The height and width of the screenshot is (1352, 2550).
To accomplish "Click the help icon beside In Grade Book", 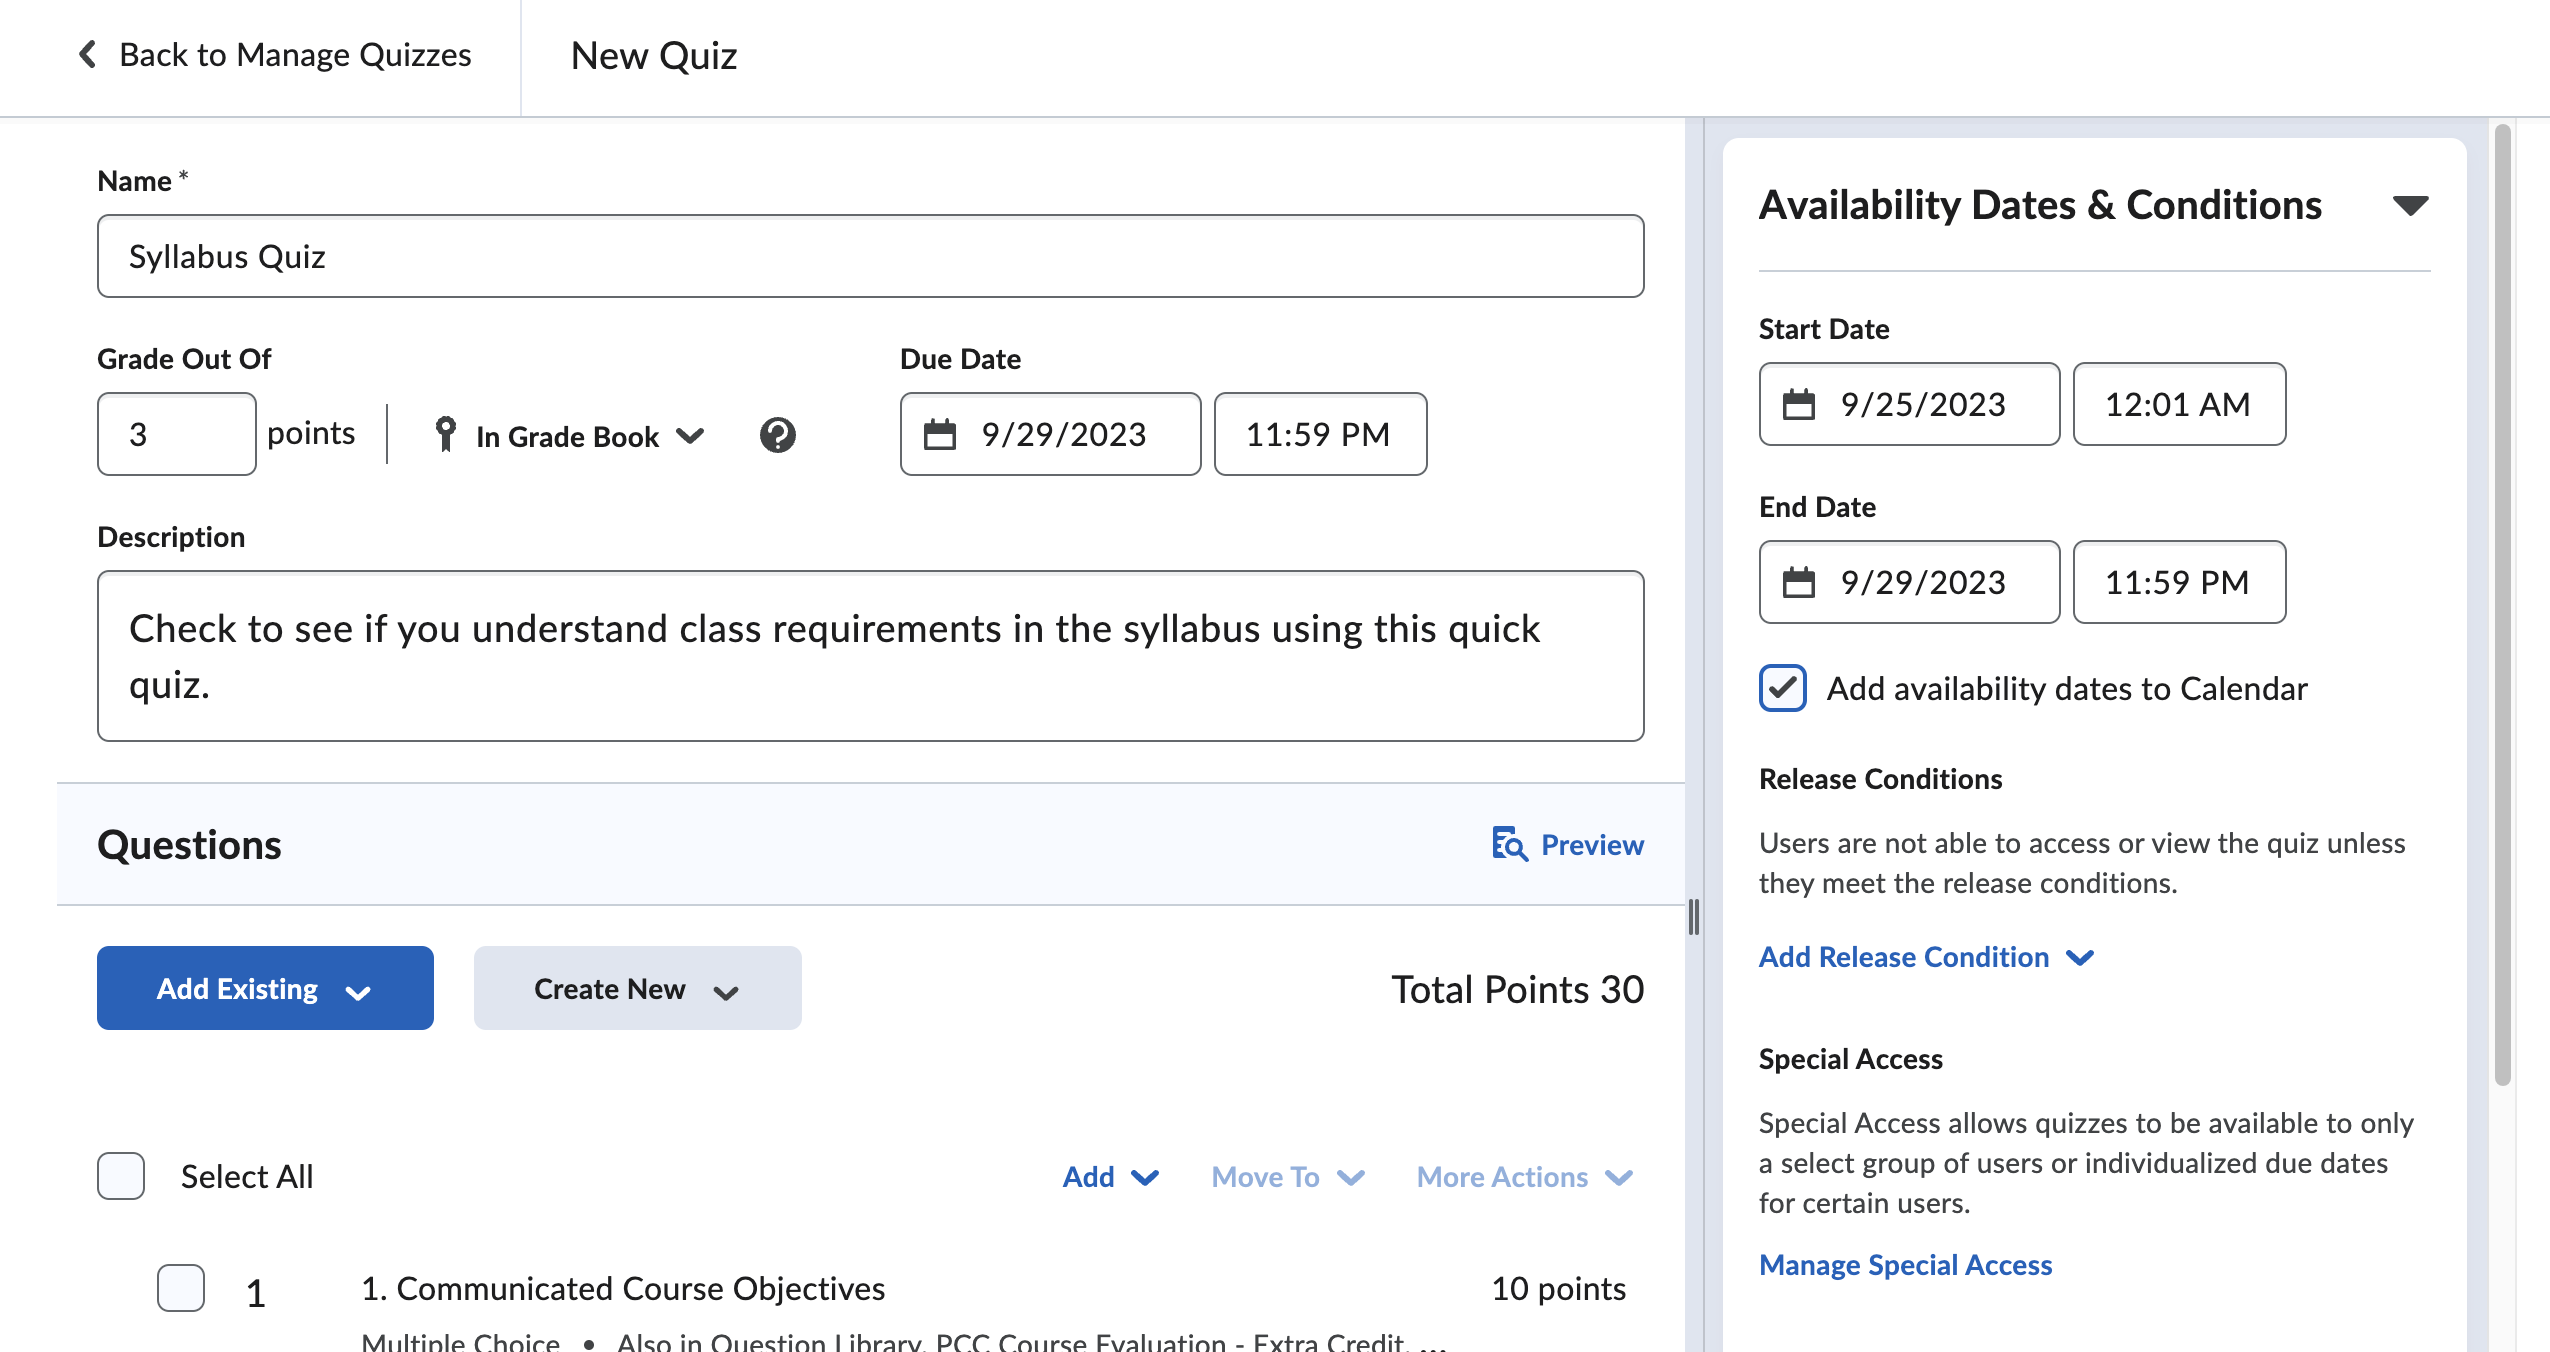I will click(779, 434).
